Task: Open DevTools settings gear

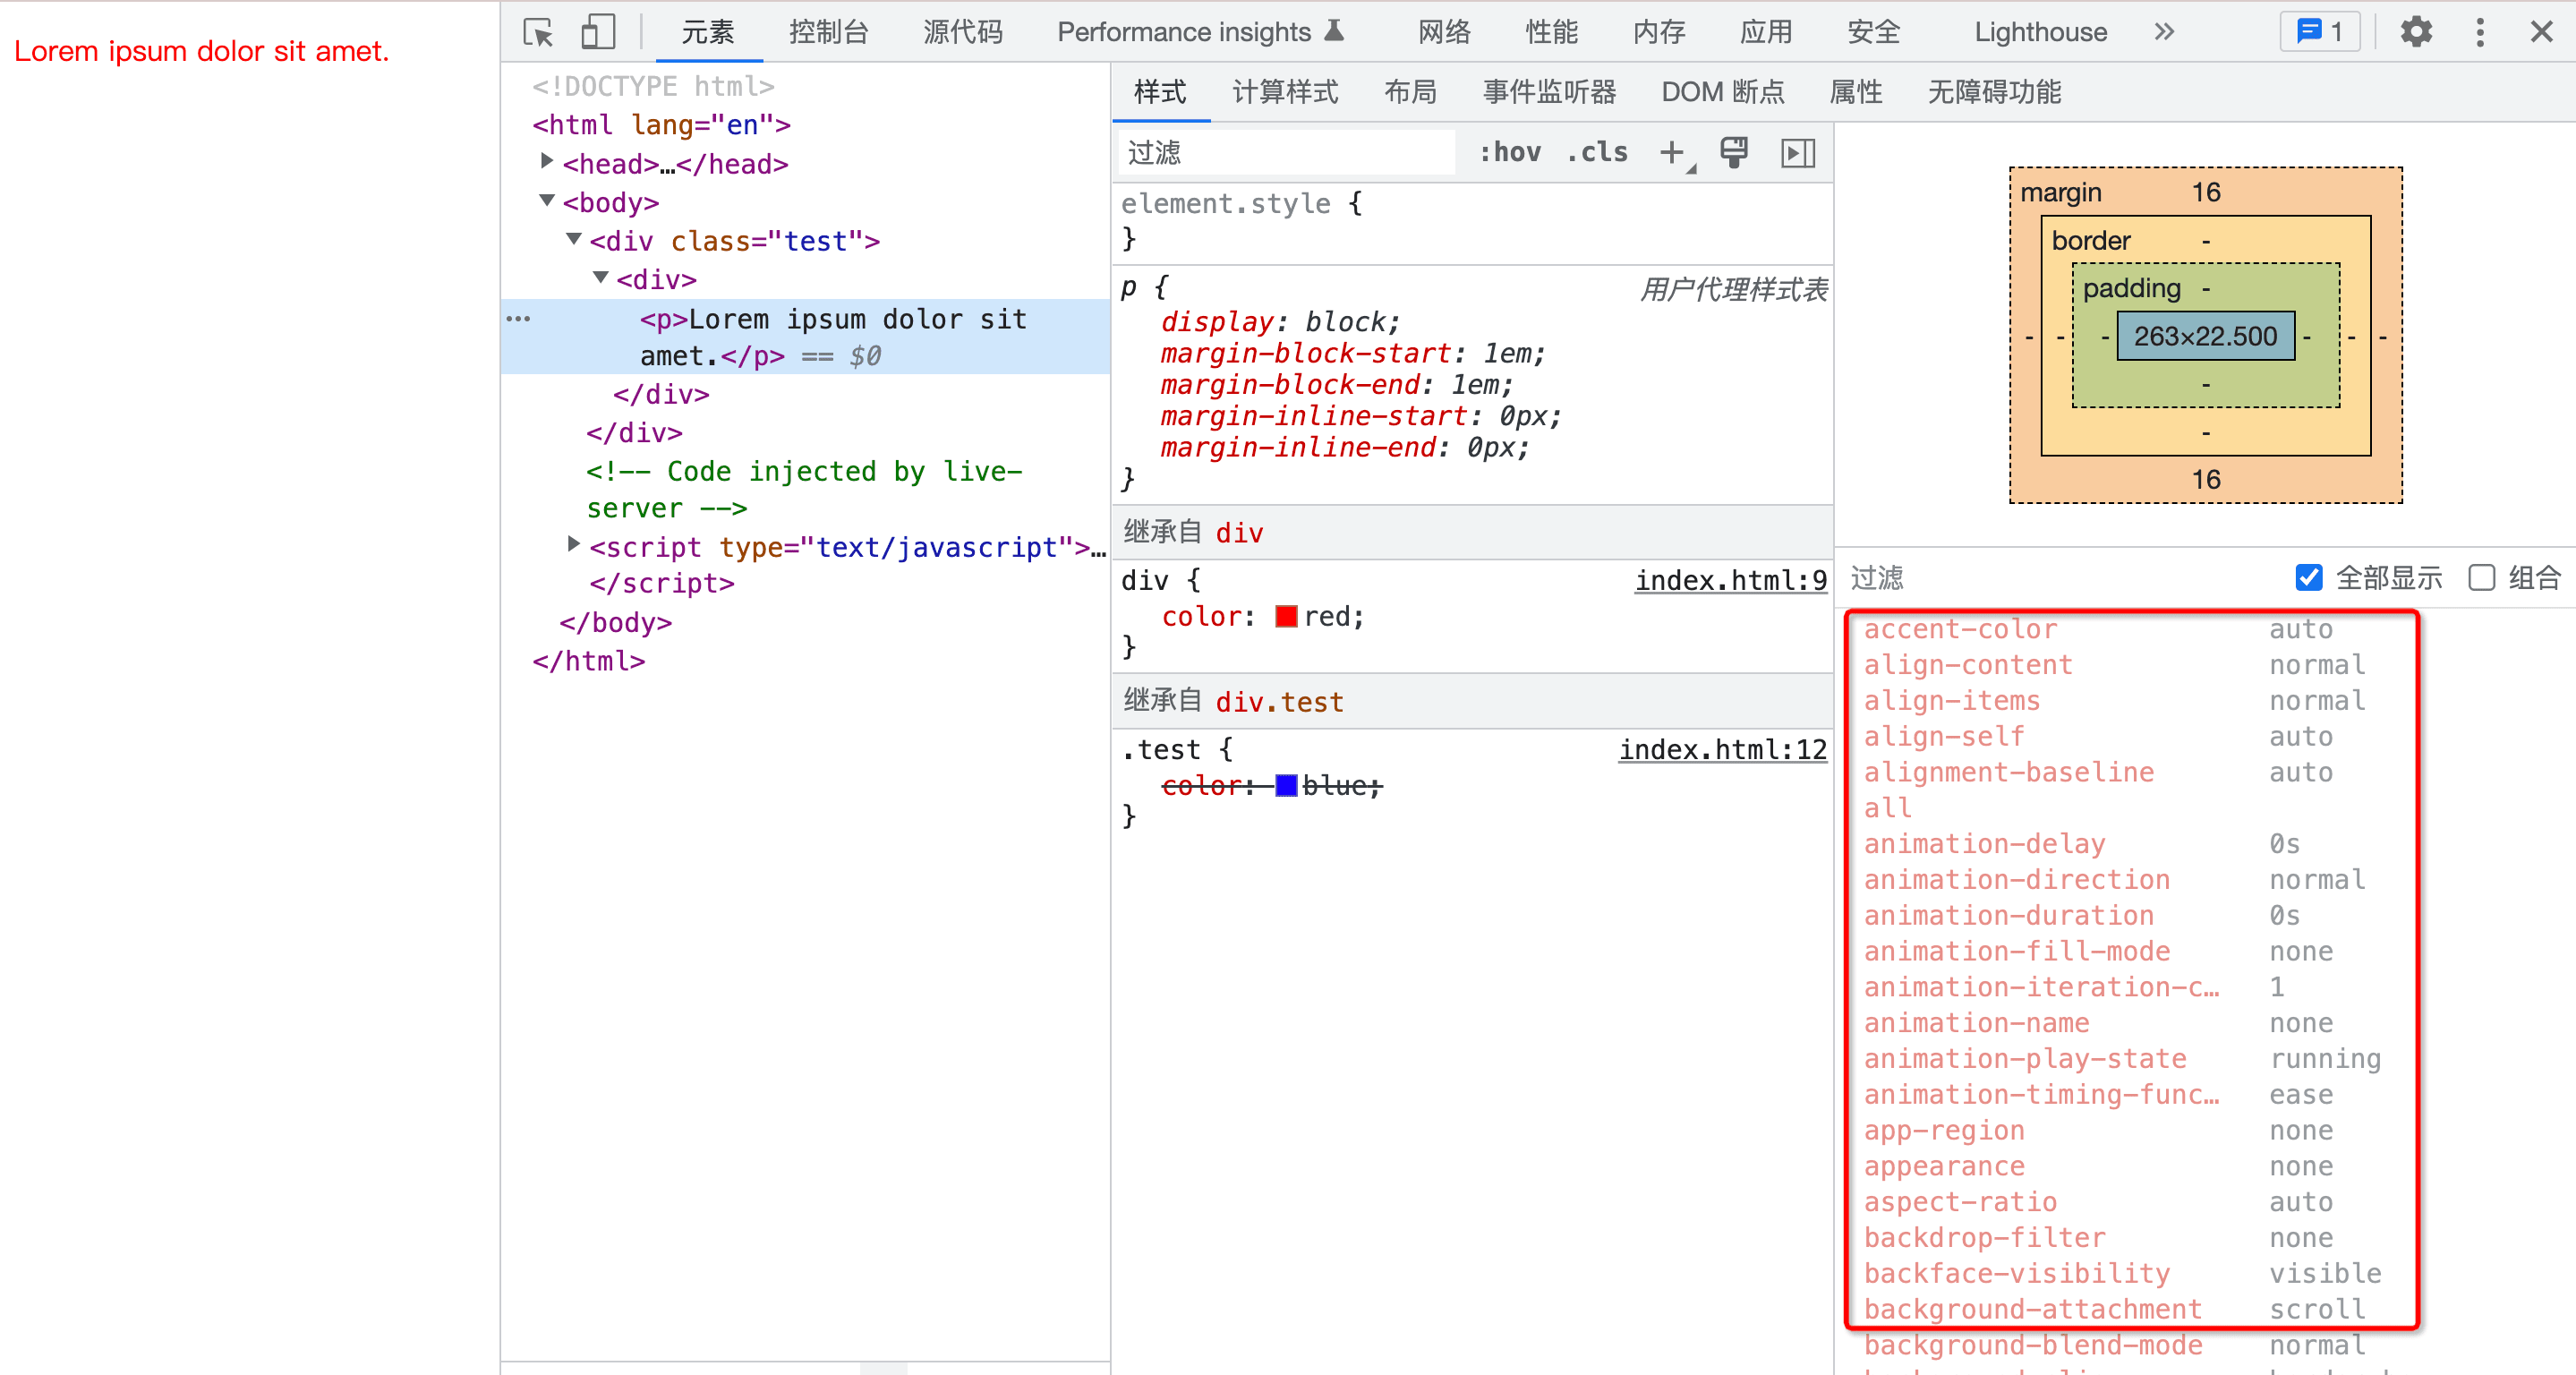Action: pos(2415,33)
